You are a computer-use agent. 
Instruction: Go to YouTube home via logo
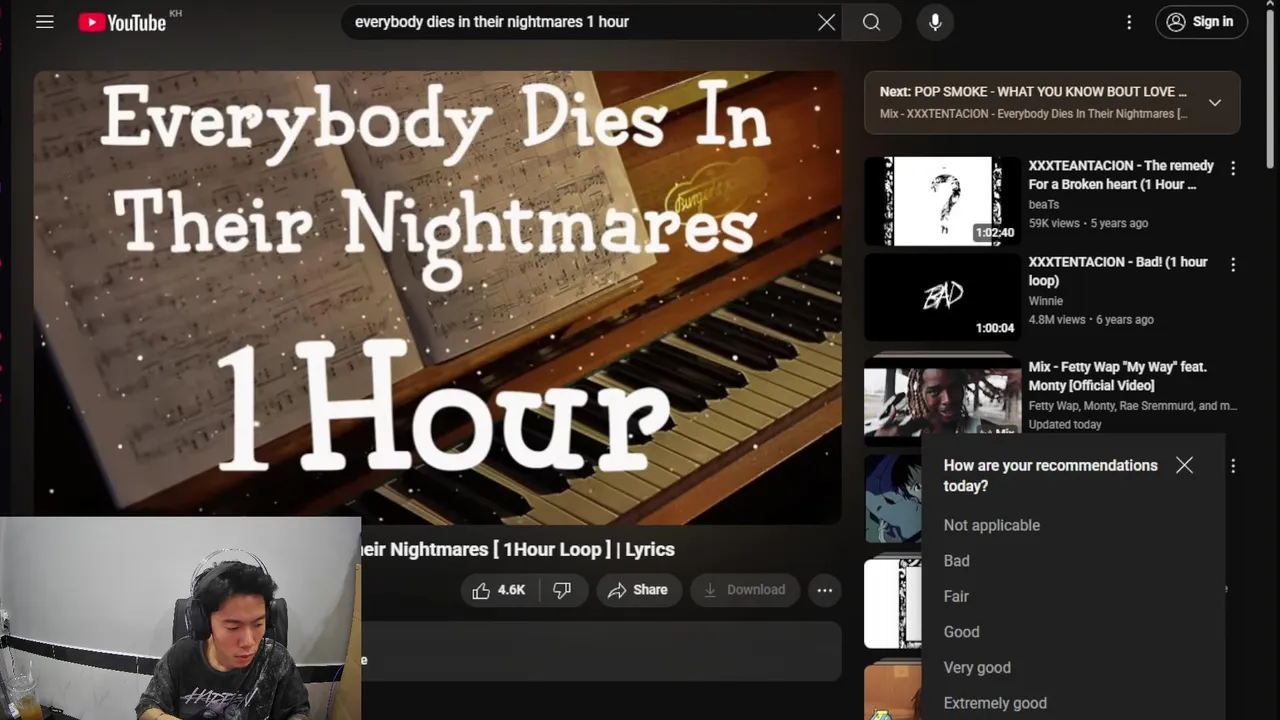pos(122,22)
